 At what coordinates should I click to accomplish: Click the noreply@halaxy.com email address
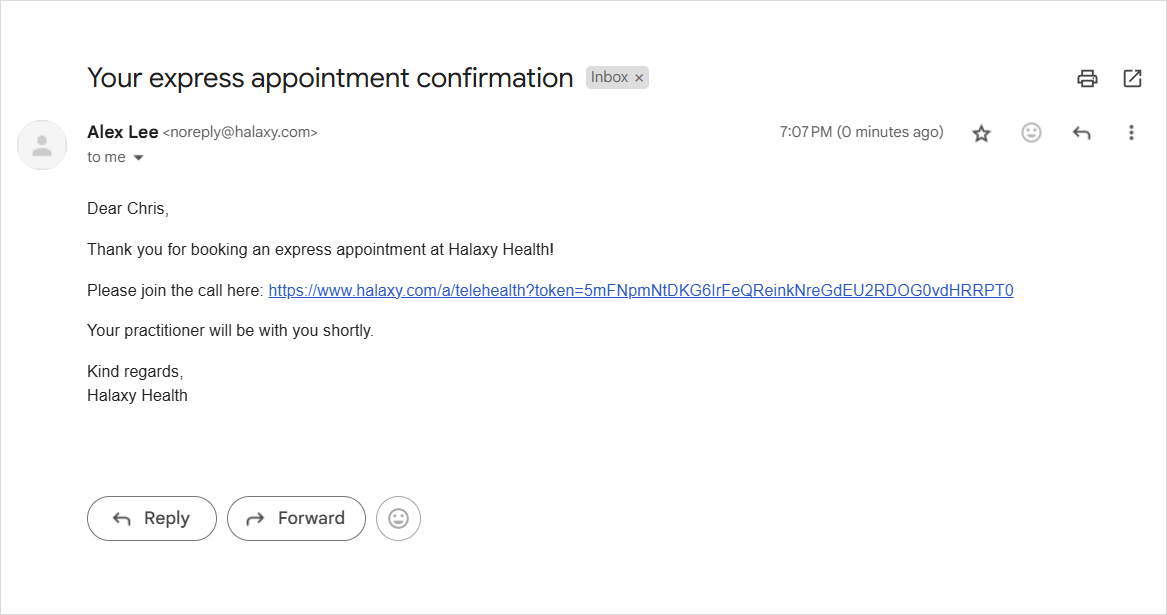pos(240,132)
